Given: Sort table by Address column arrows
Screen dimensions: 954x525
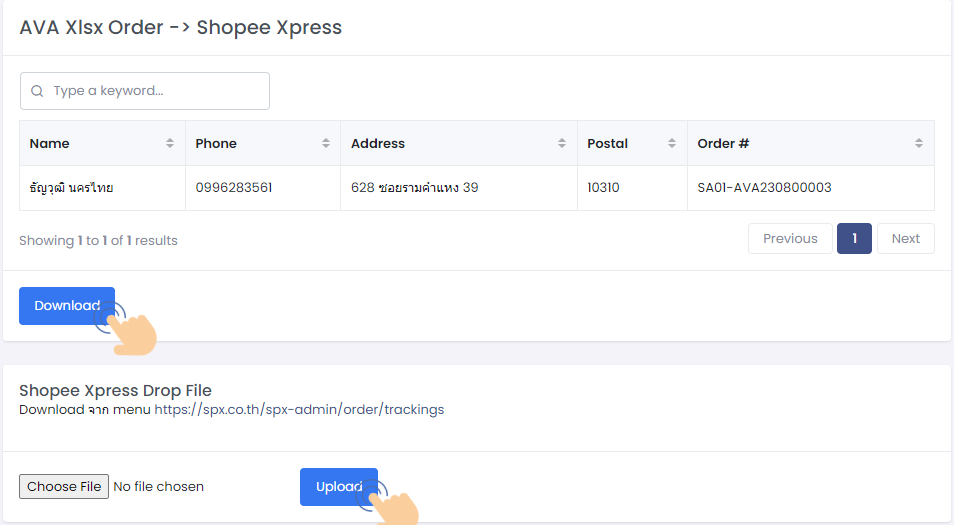Looking at the screenshot, I should [x=562, y=144].
